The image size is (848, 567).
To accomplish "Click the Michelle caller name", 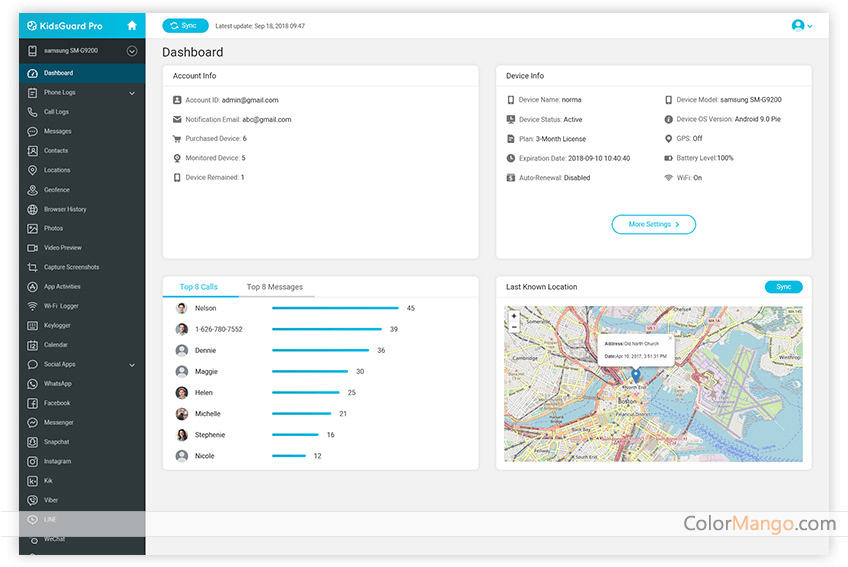I will (208, 413).
